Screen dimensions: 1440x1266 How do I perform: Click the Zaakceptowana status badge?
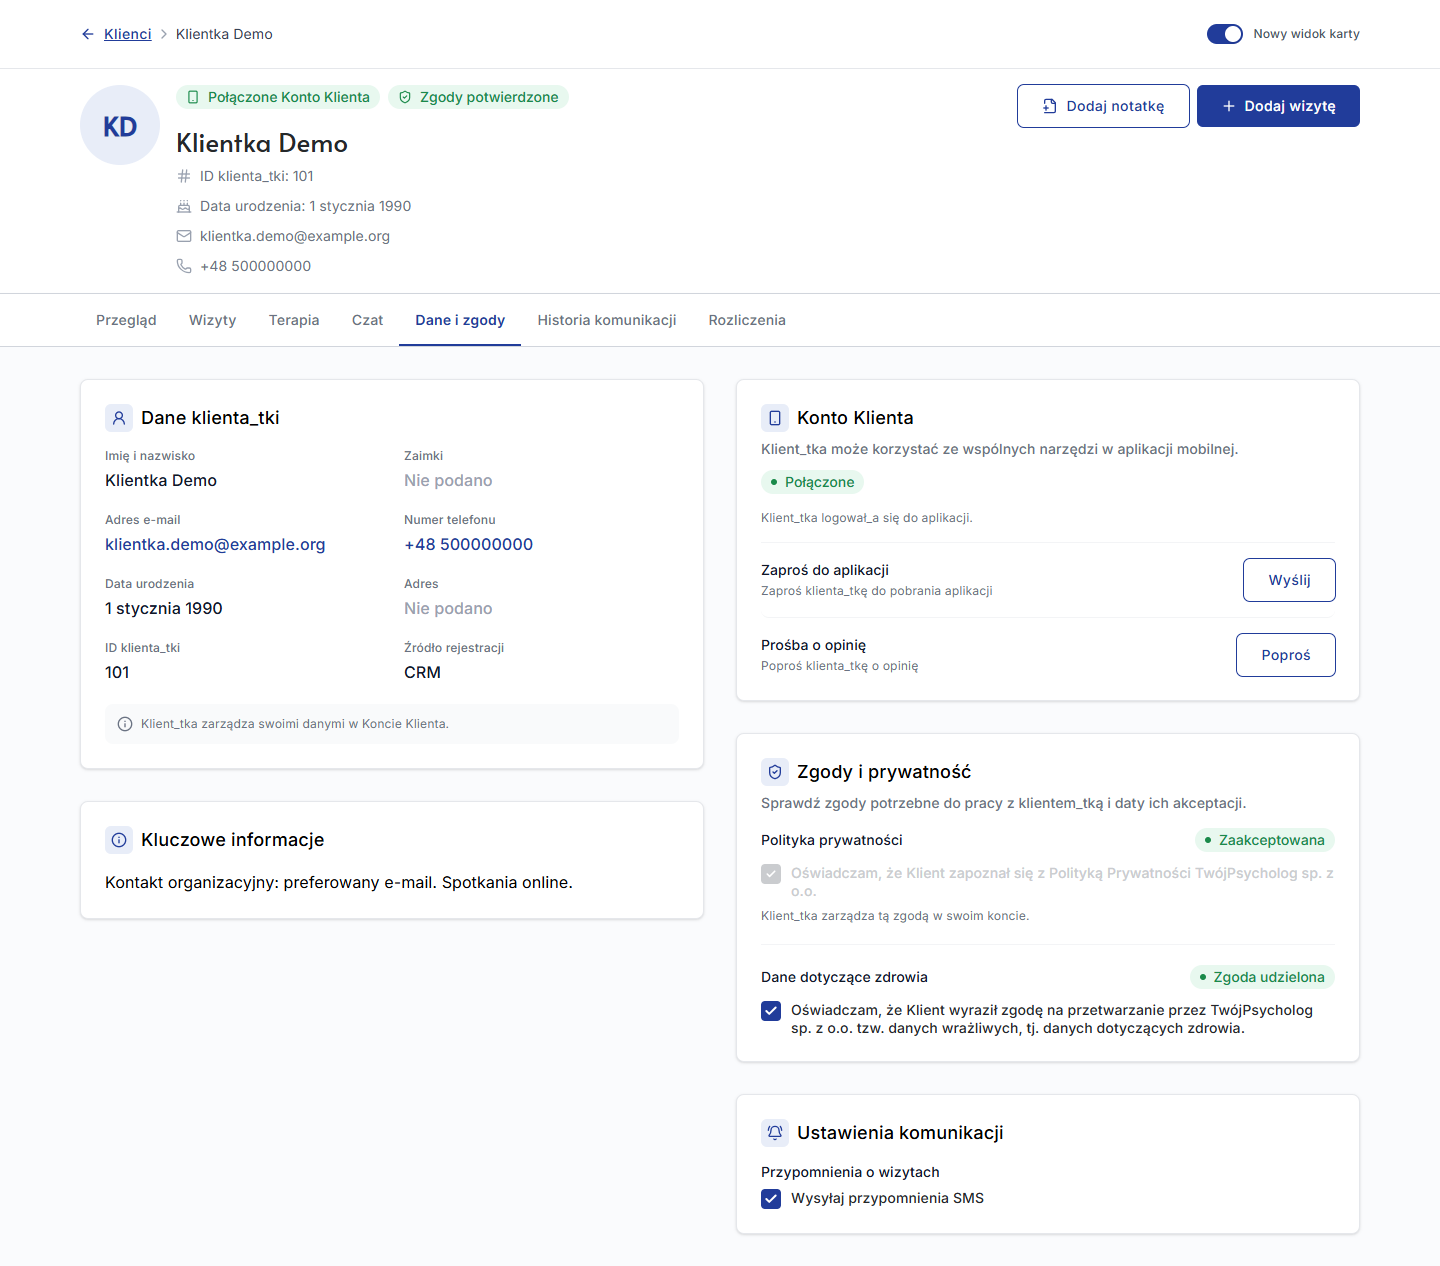pos(1265,840)
